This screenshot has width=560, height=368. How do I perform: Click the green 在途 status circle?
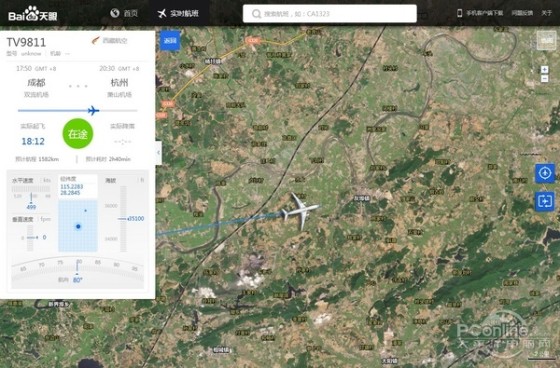78,134
